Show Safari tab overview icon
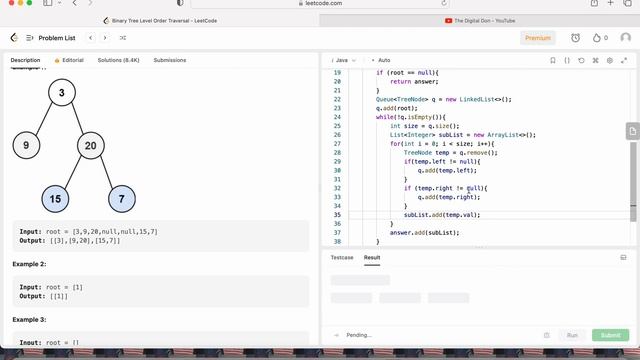 627,3
